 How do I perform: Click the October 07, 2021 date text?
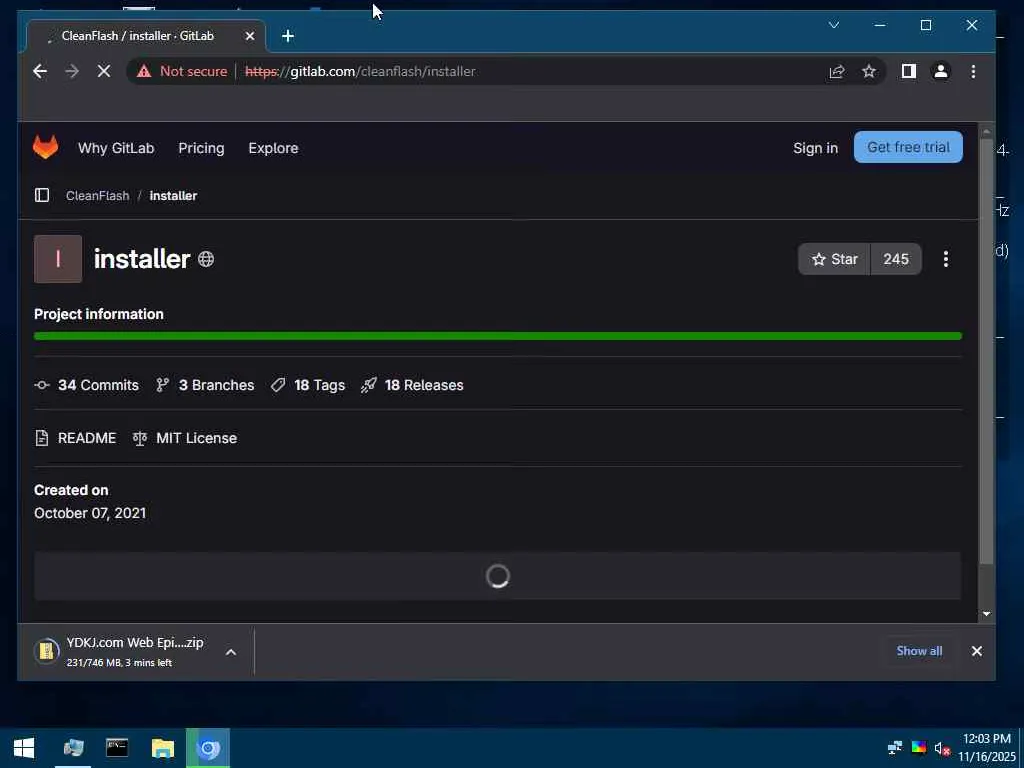[x=90, y=513]
